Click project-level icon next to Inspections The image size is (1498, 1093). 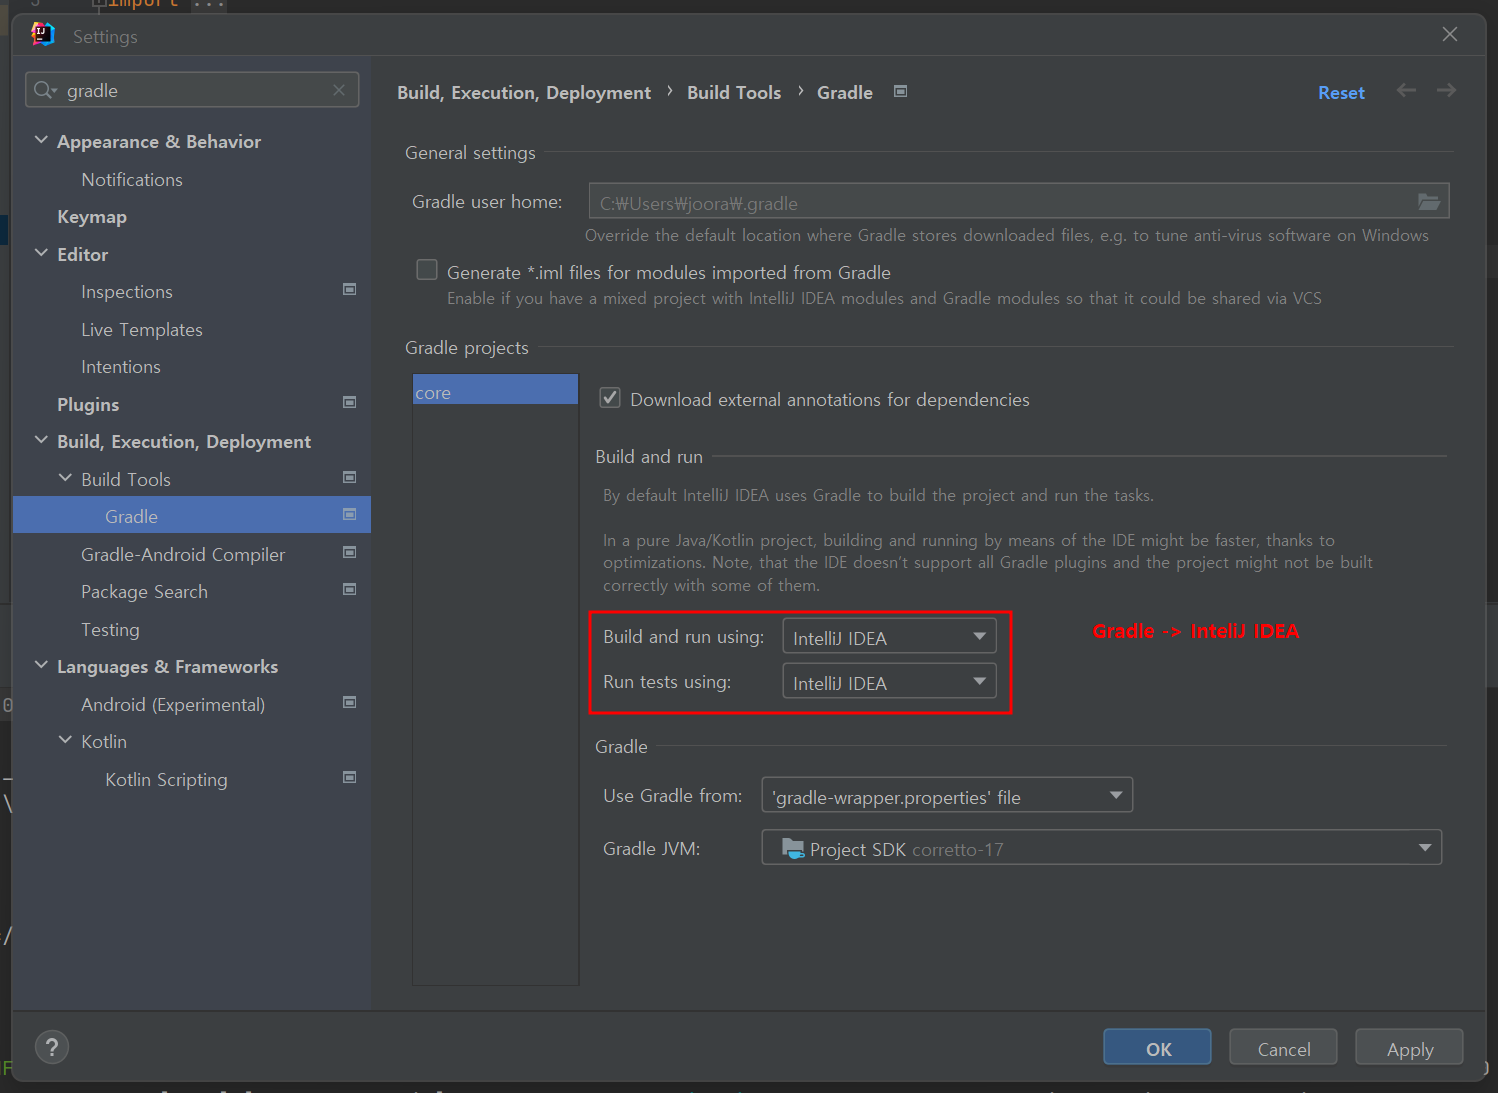point(350,289)
